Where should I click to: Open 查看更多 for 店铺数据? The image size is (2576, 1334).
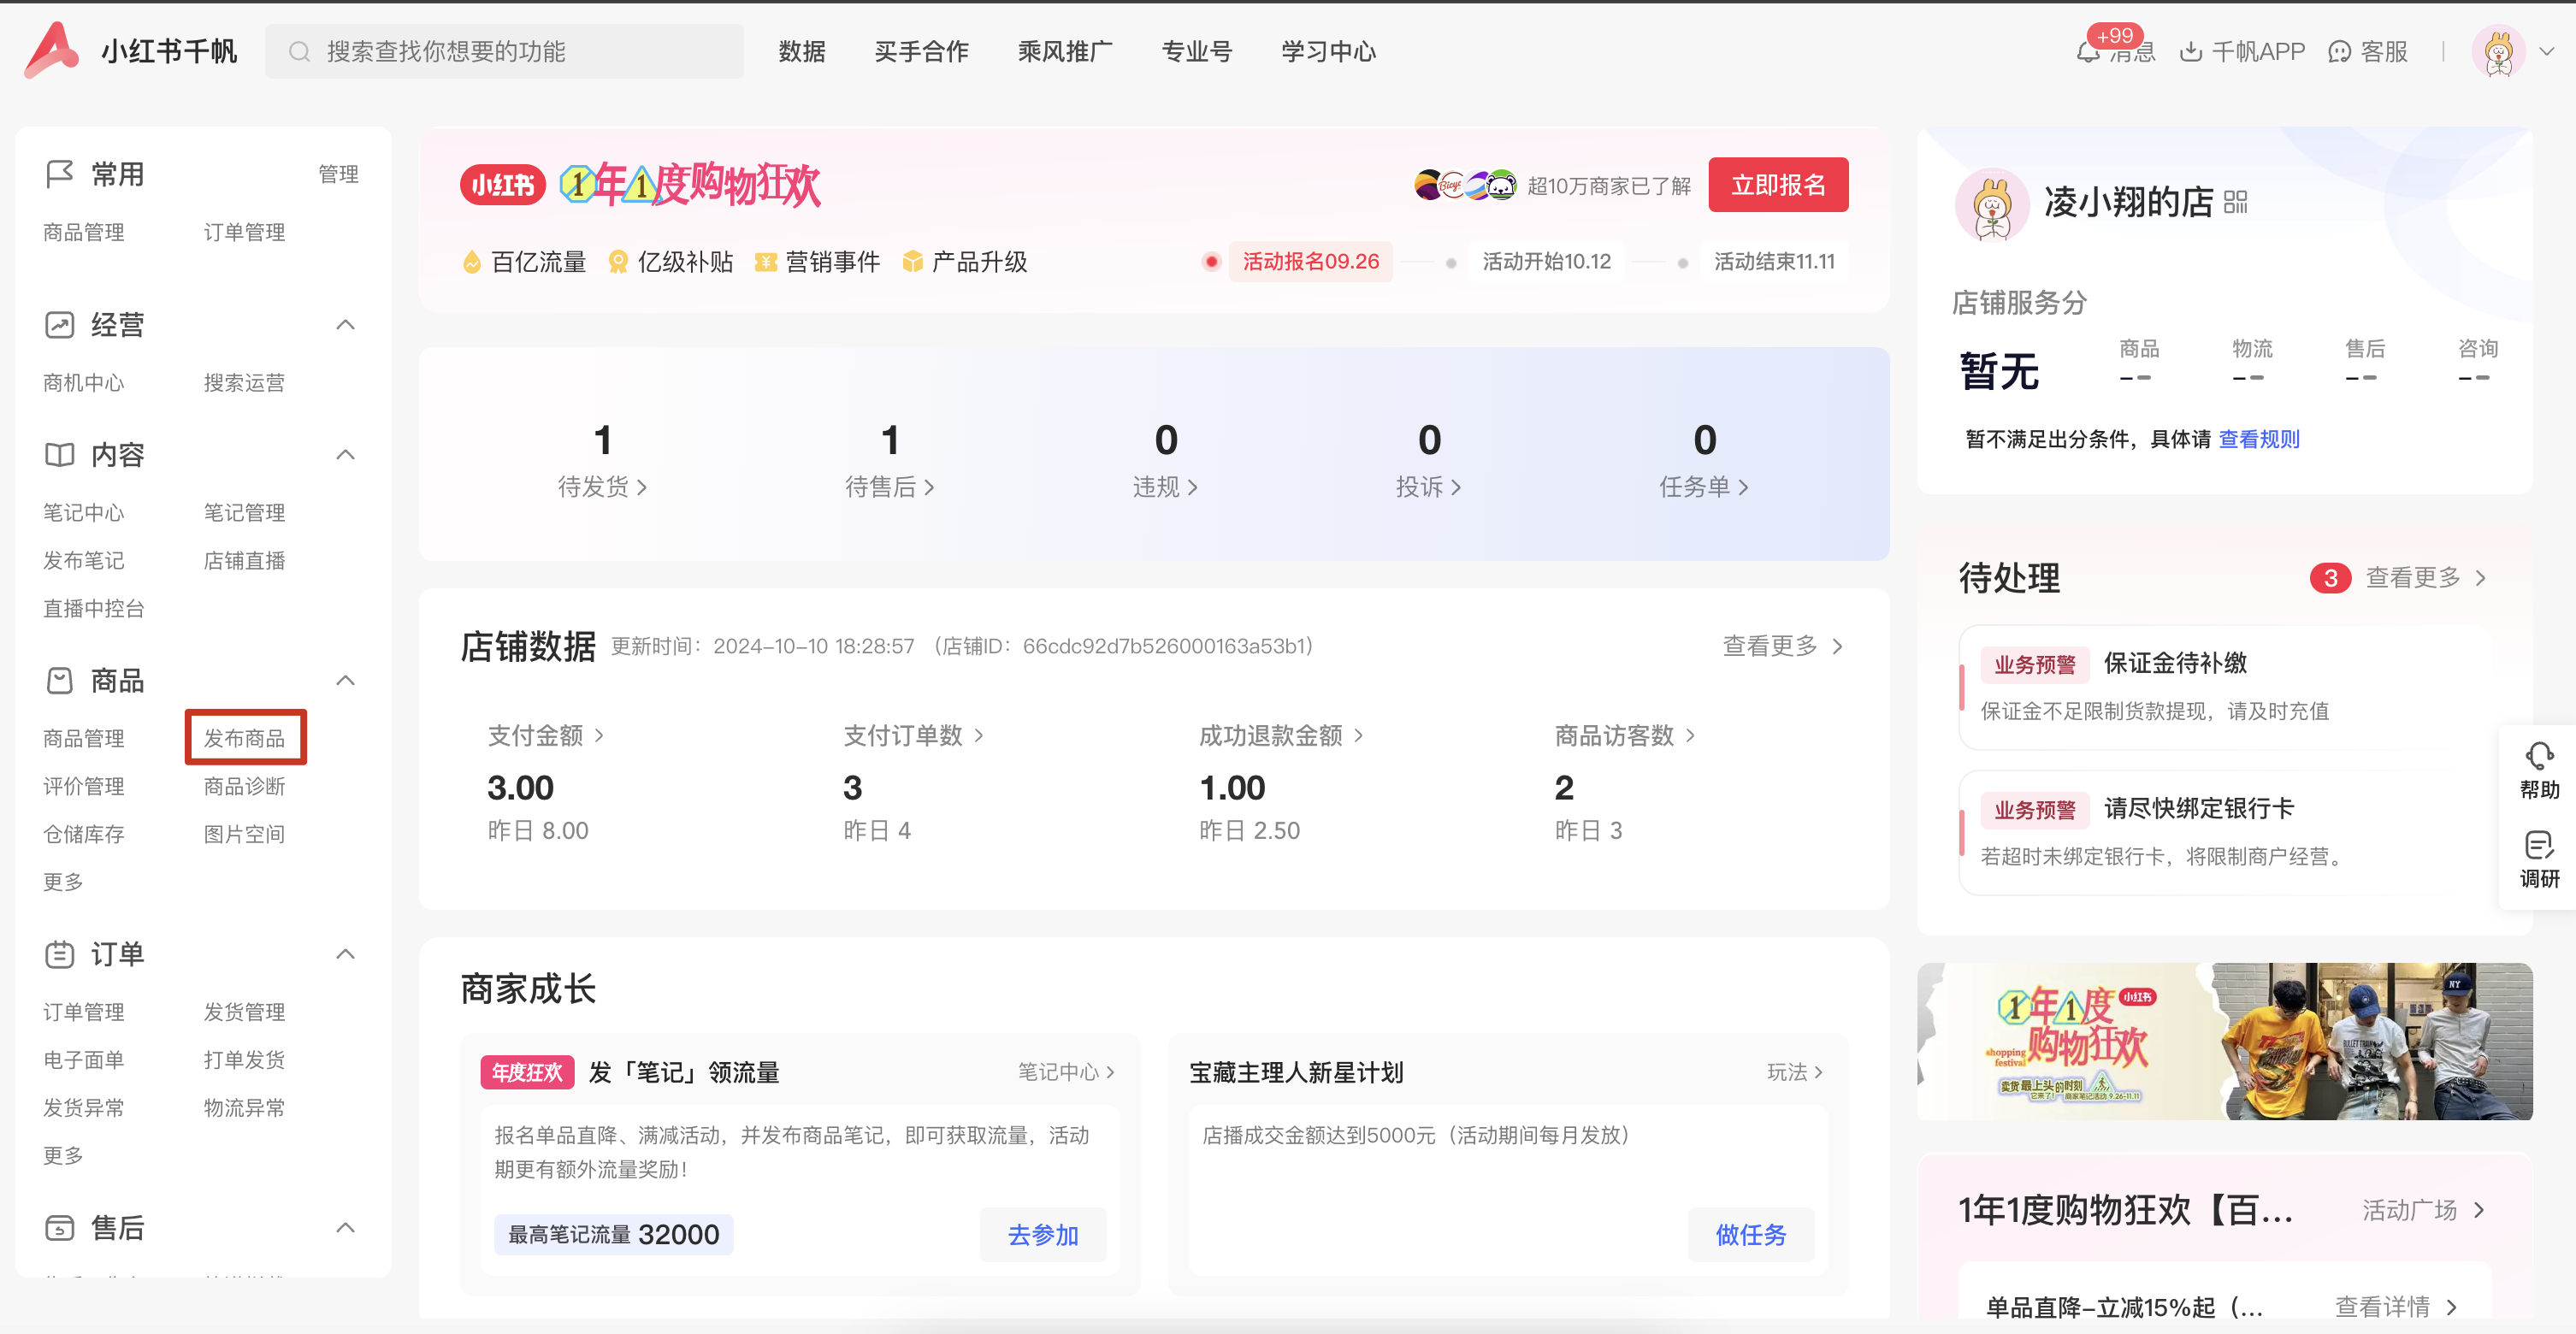1782,646
